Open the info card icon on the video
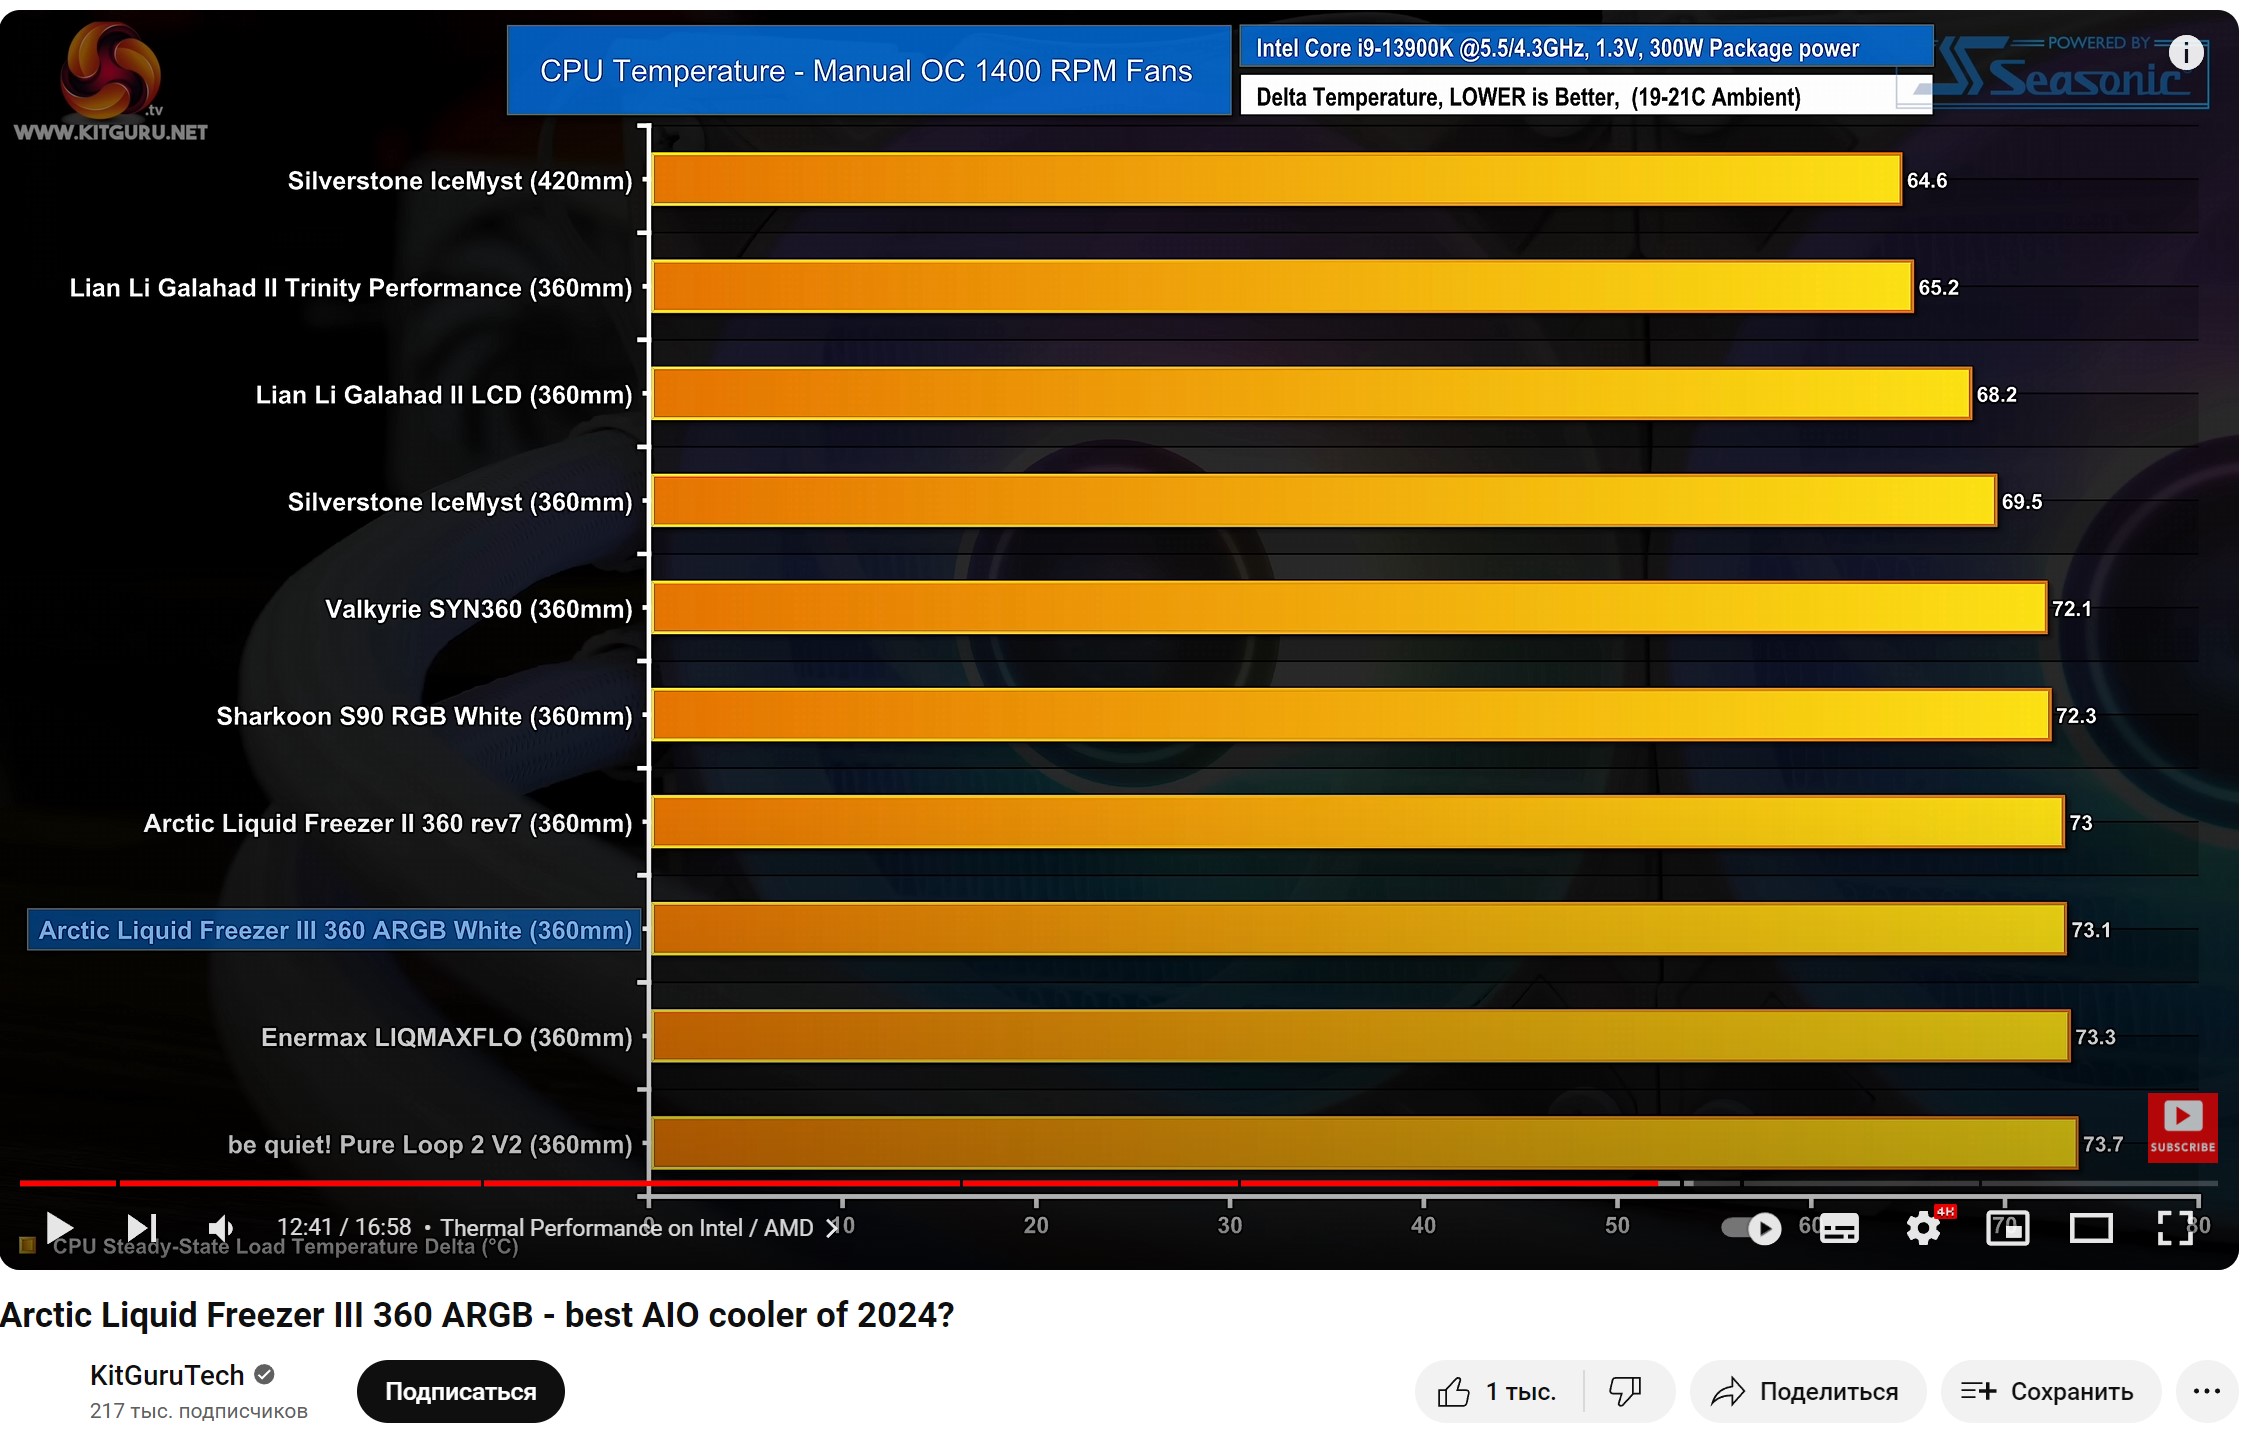The width and height of the screenshot is (2247, 1443). 2185,52
